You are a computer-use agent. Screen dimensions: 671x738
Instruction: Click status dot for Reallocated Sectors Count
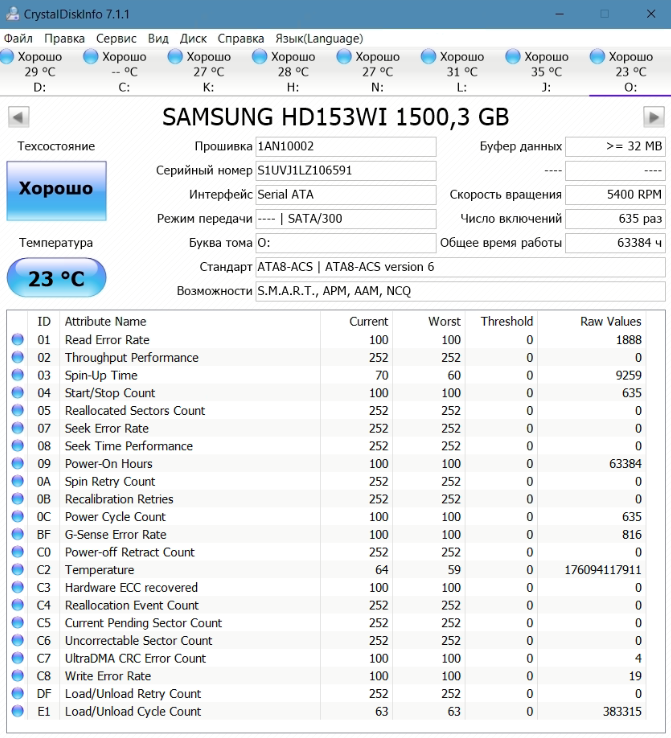[18, 410]
